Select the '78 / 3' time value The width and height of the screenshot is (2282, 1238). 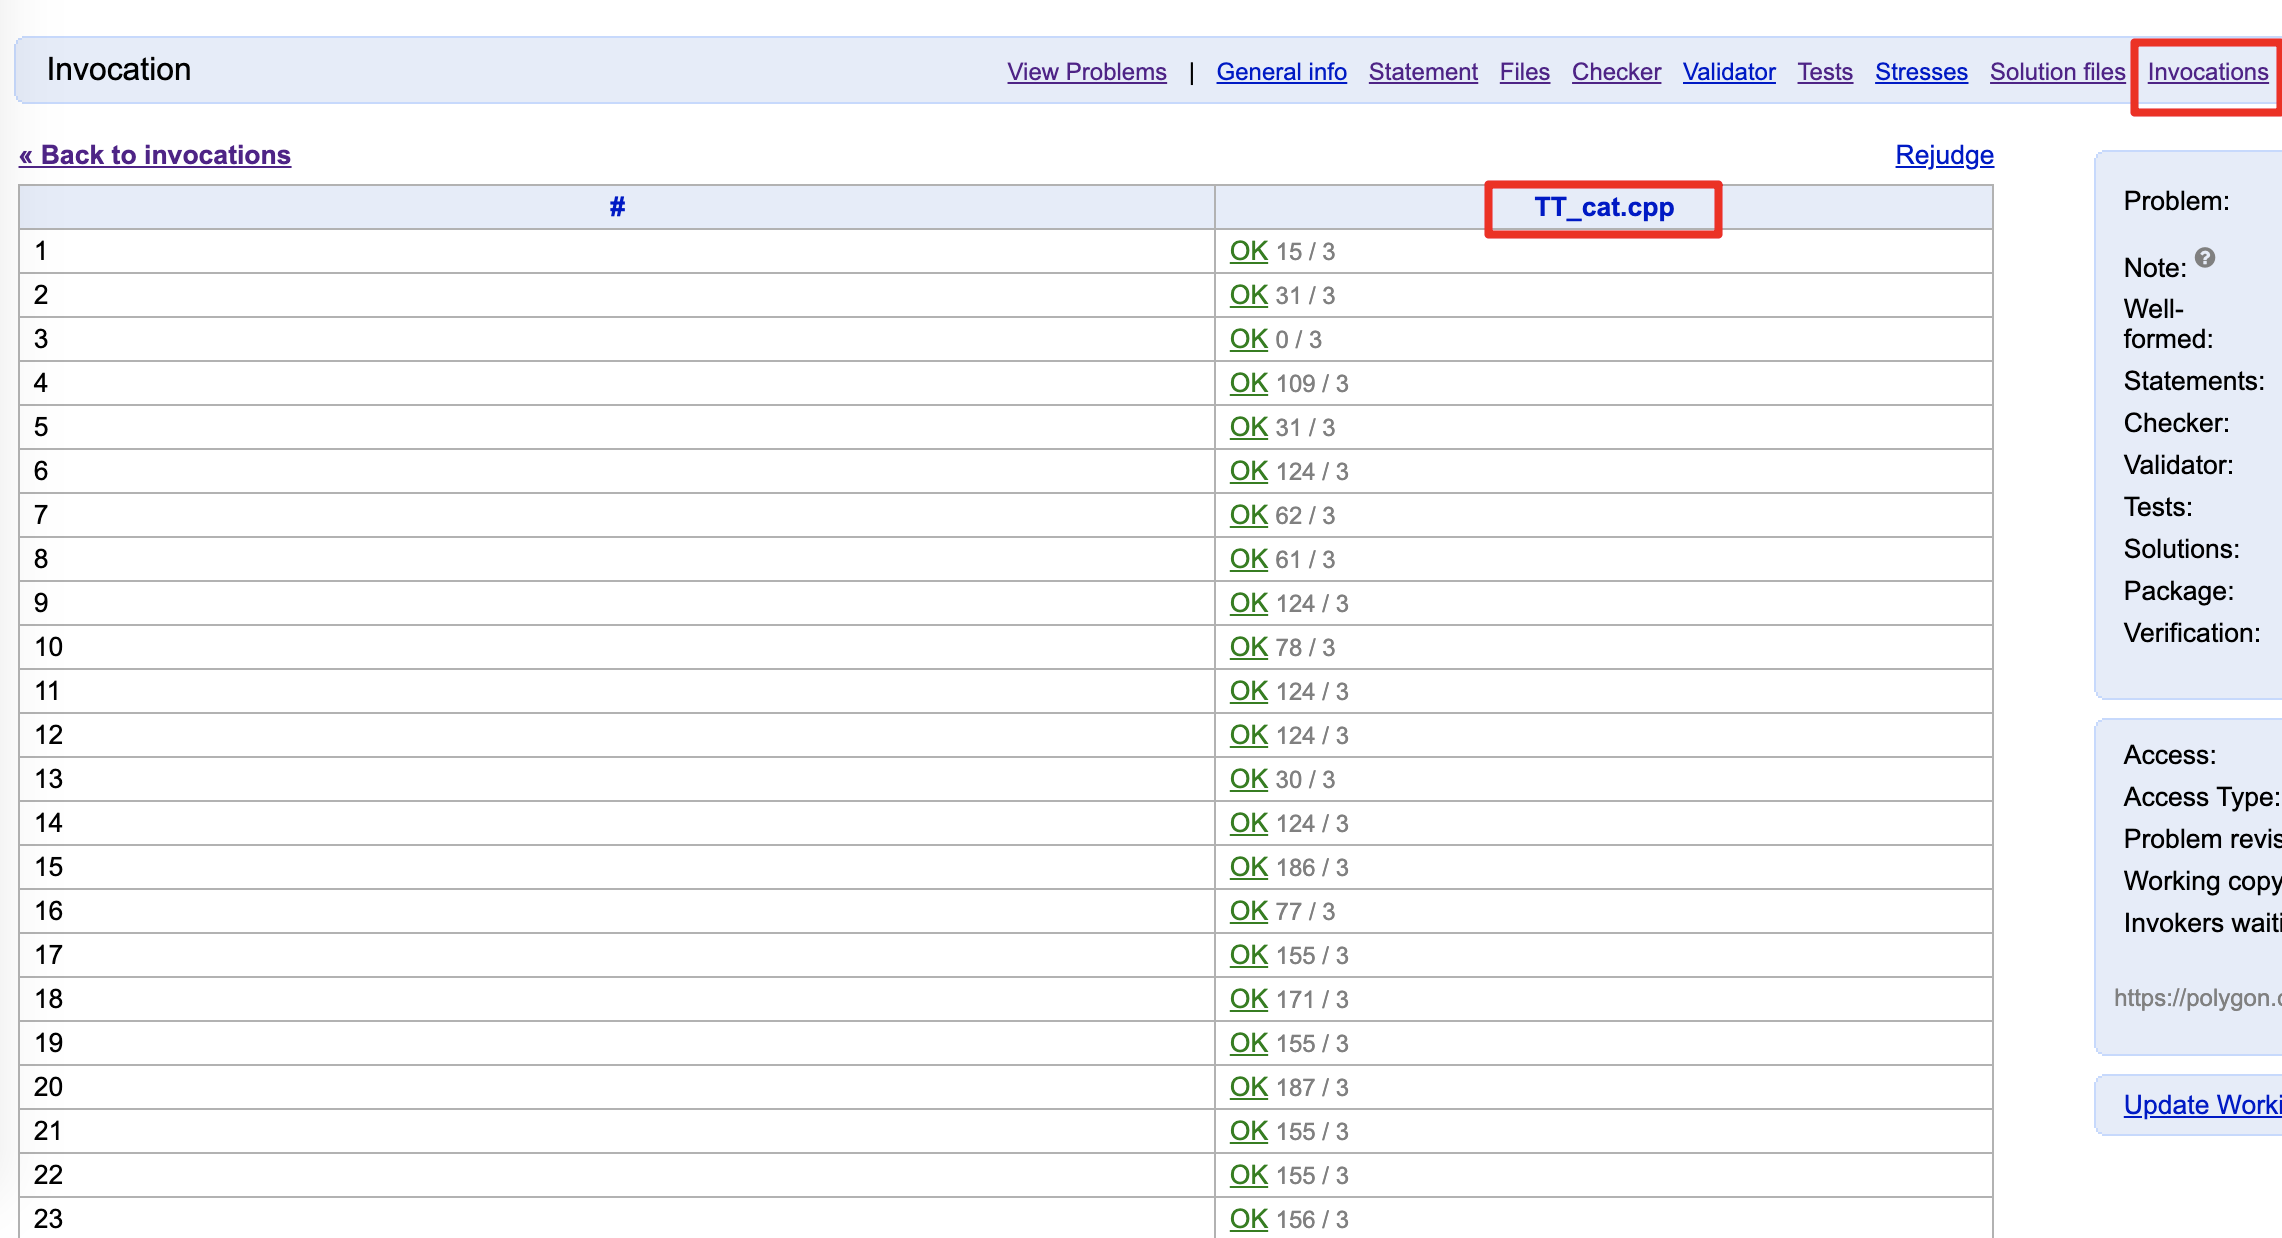(1305, 648)
